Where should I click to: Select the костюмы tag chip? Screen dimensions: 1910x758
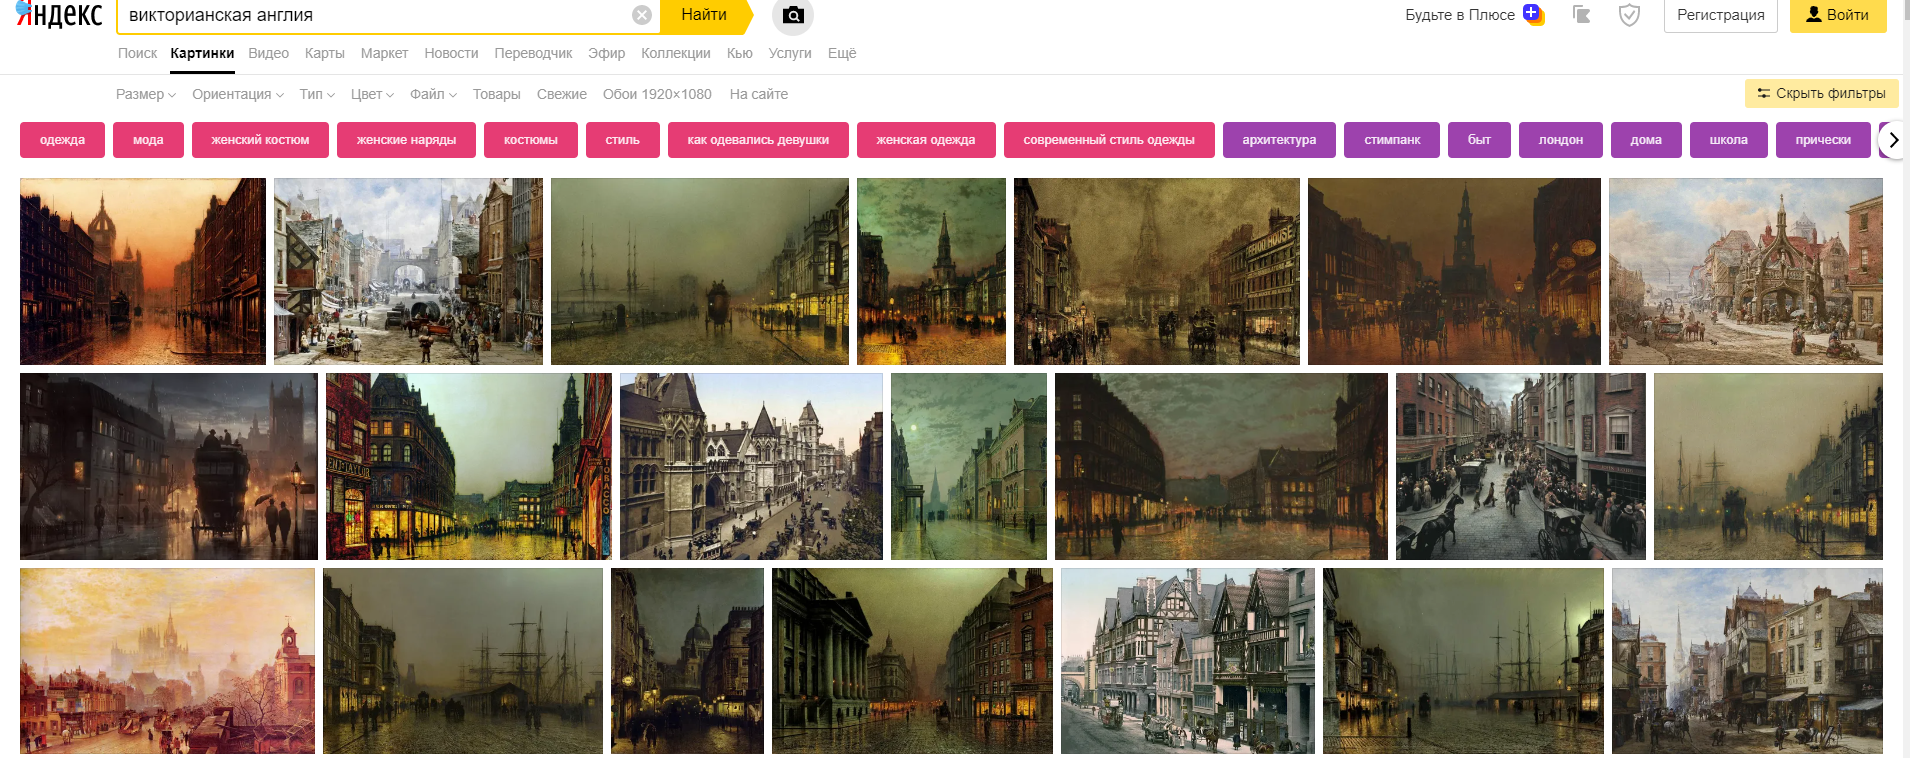coord(530,140)
